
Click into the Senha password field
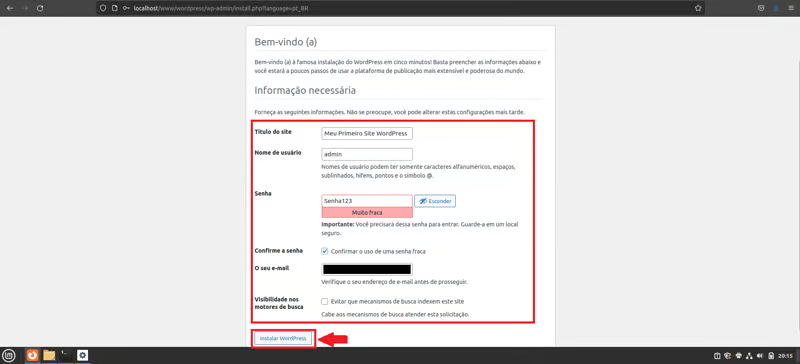coord(367,201)
